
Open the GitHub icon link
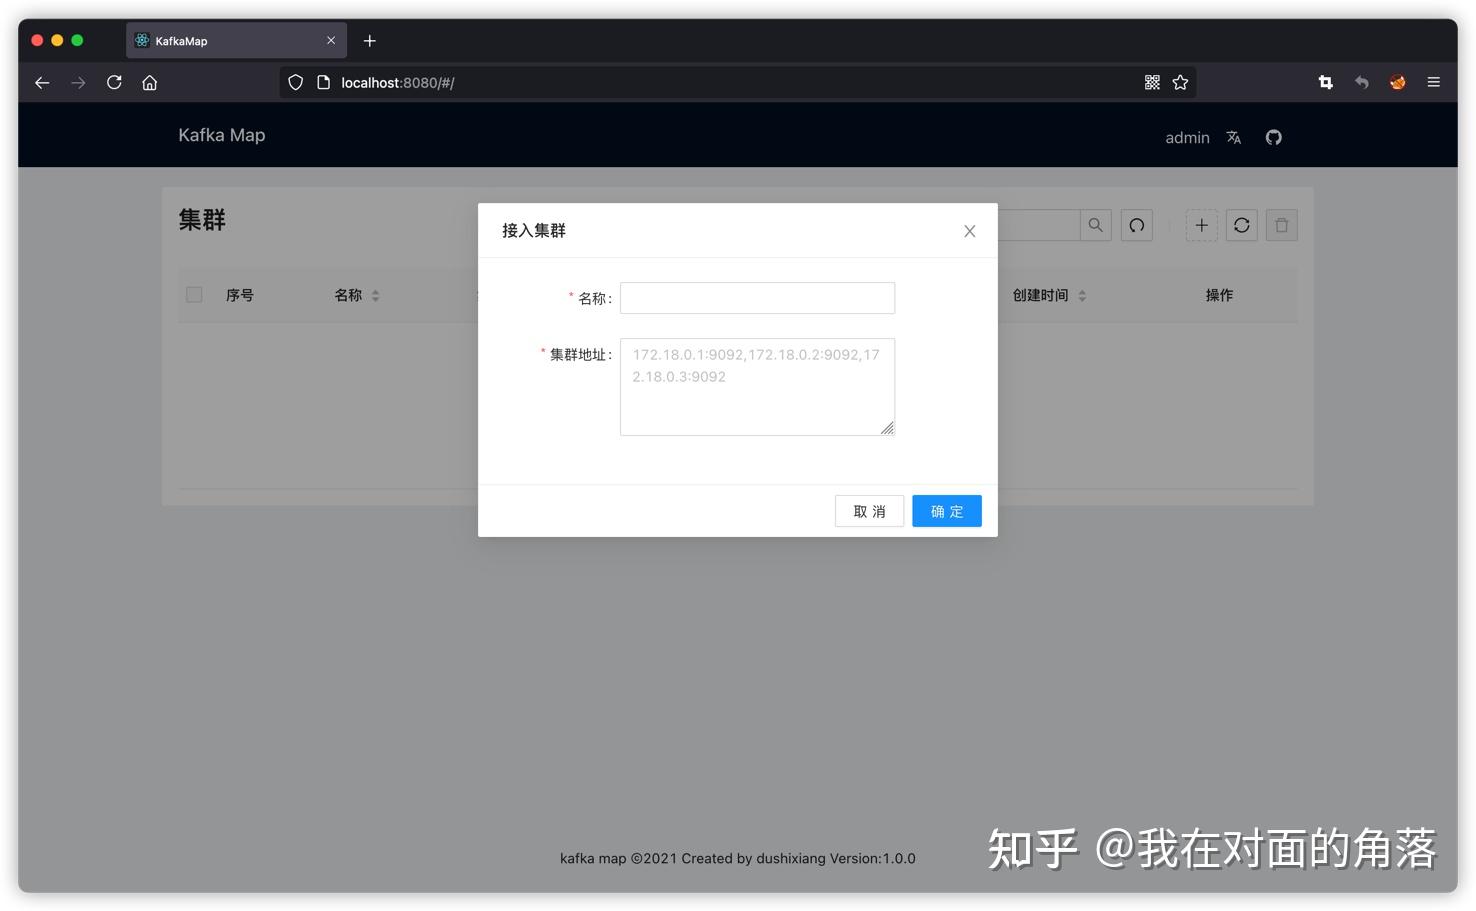(x=1273, y=138)
